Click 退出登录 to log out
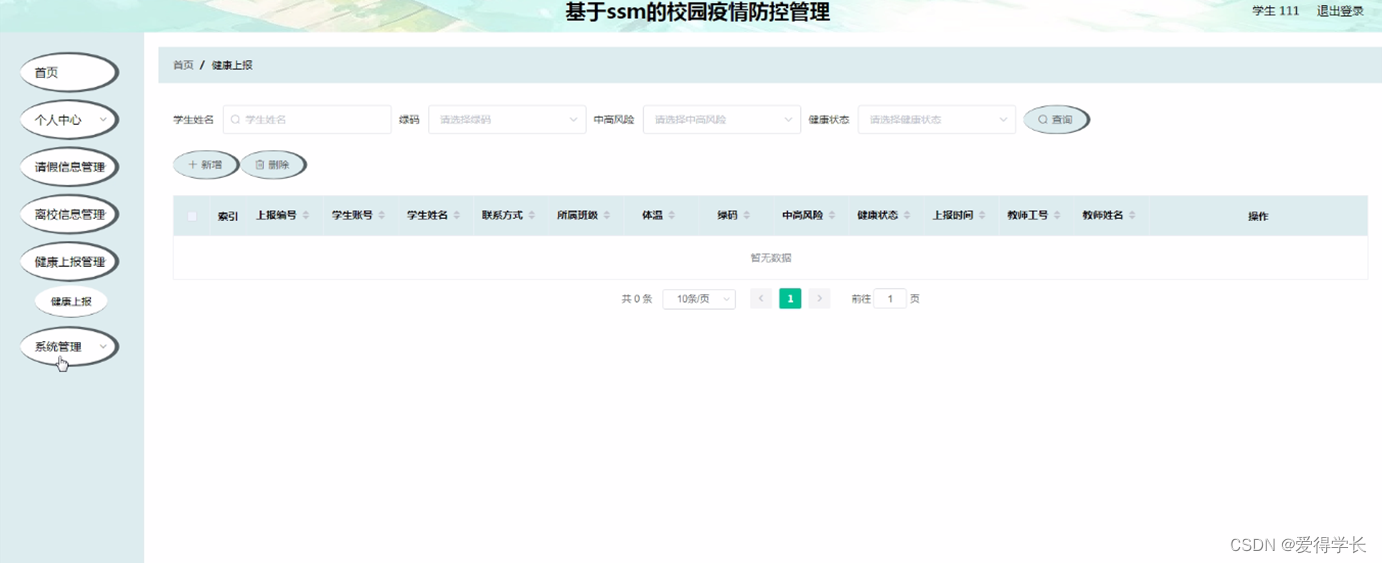1382x563 pixels. pyautogui.click(x=1340, y=11)
